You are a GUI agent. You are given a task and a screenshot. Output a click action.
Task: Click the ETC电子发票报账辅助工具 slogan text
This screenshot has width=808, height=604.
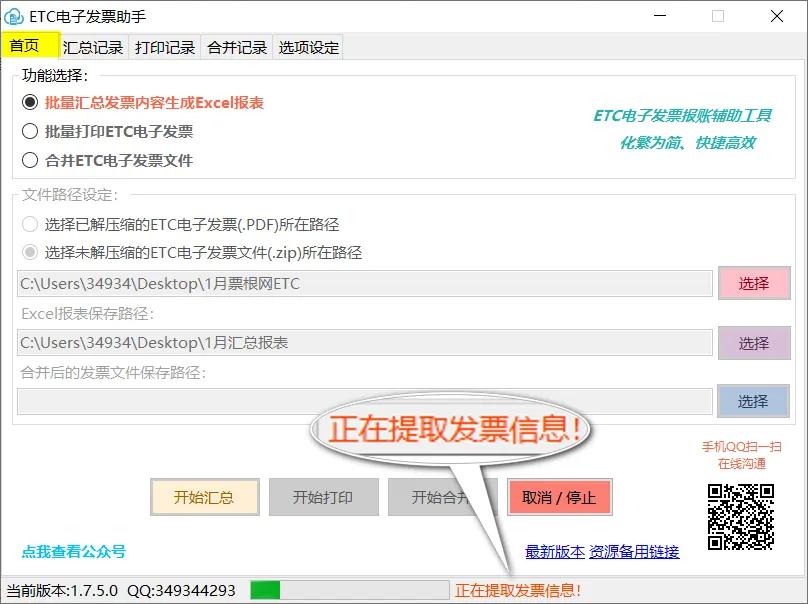pos(683,115)
